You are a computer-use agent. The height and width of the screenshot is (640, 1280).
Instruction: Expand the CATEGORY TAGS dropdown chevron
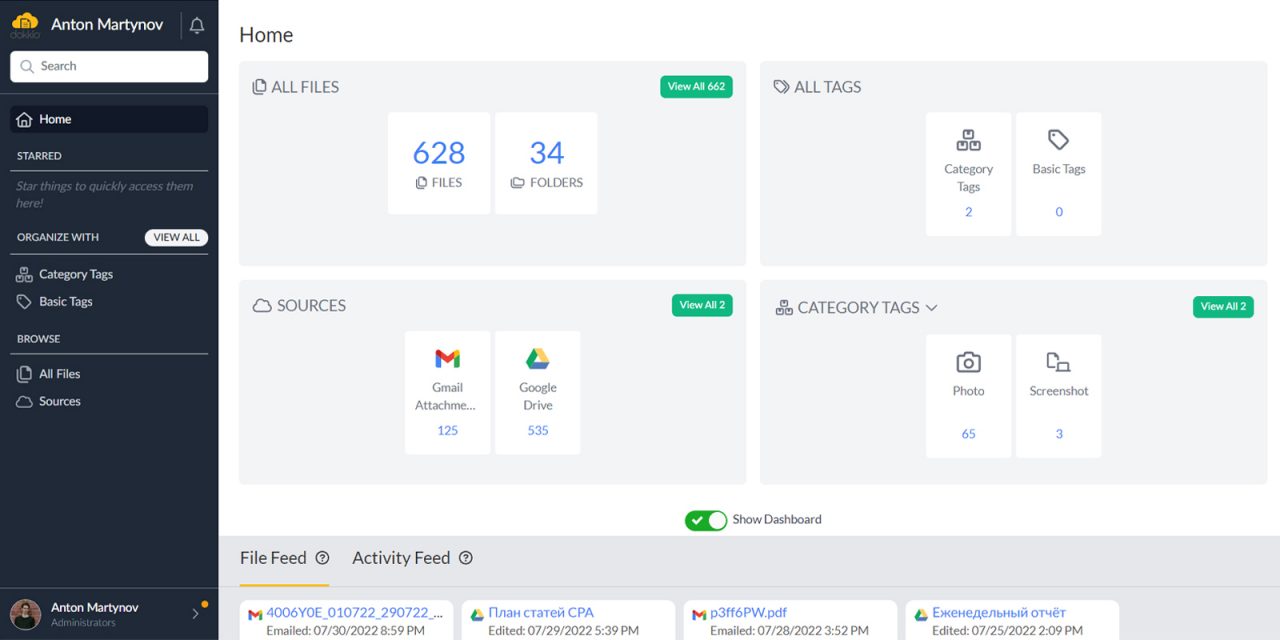tap(932, 308)
